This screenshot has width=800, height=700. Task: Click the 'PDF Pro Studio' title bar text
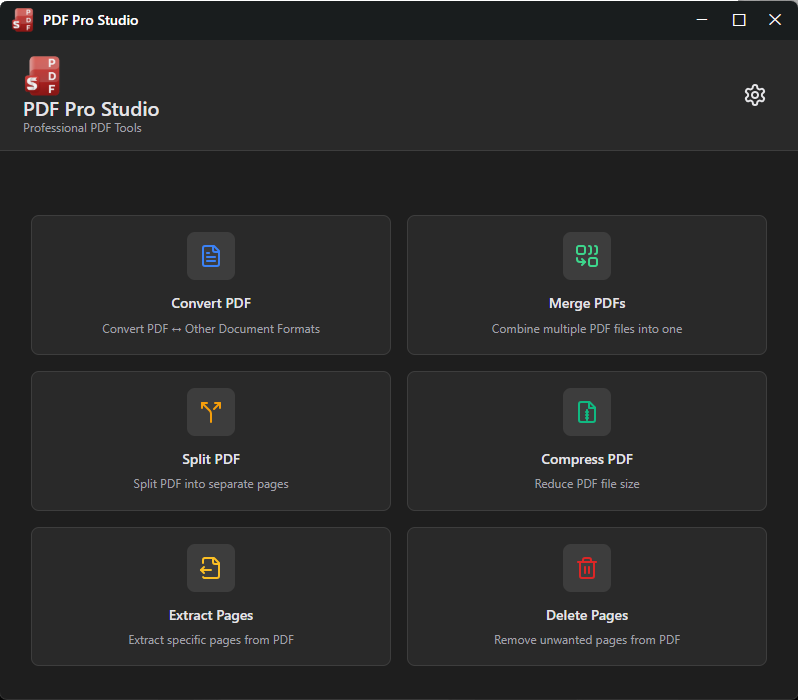[90, 20]
